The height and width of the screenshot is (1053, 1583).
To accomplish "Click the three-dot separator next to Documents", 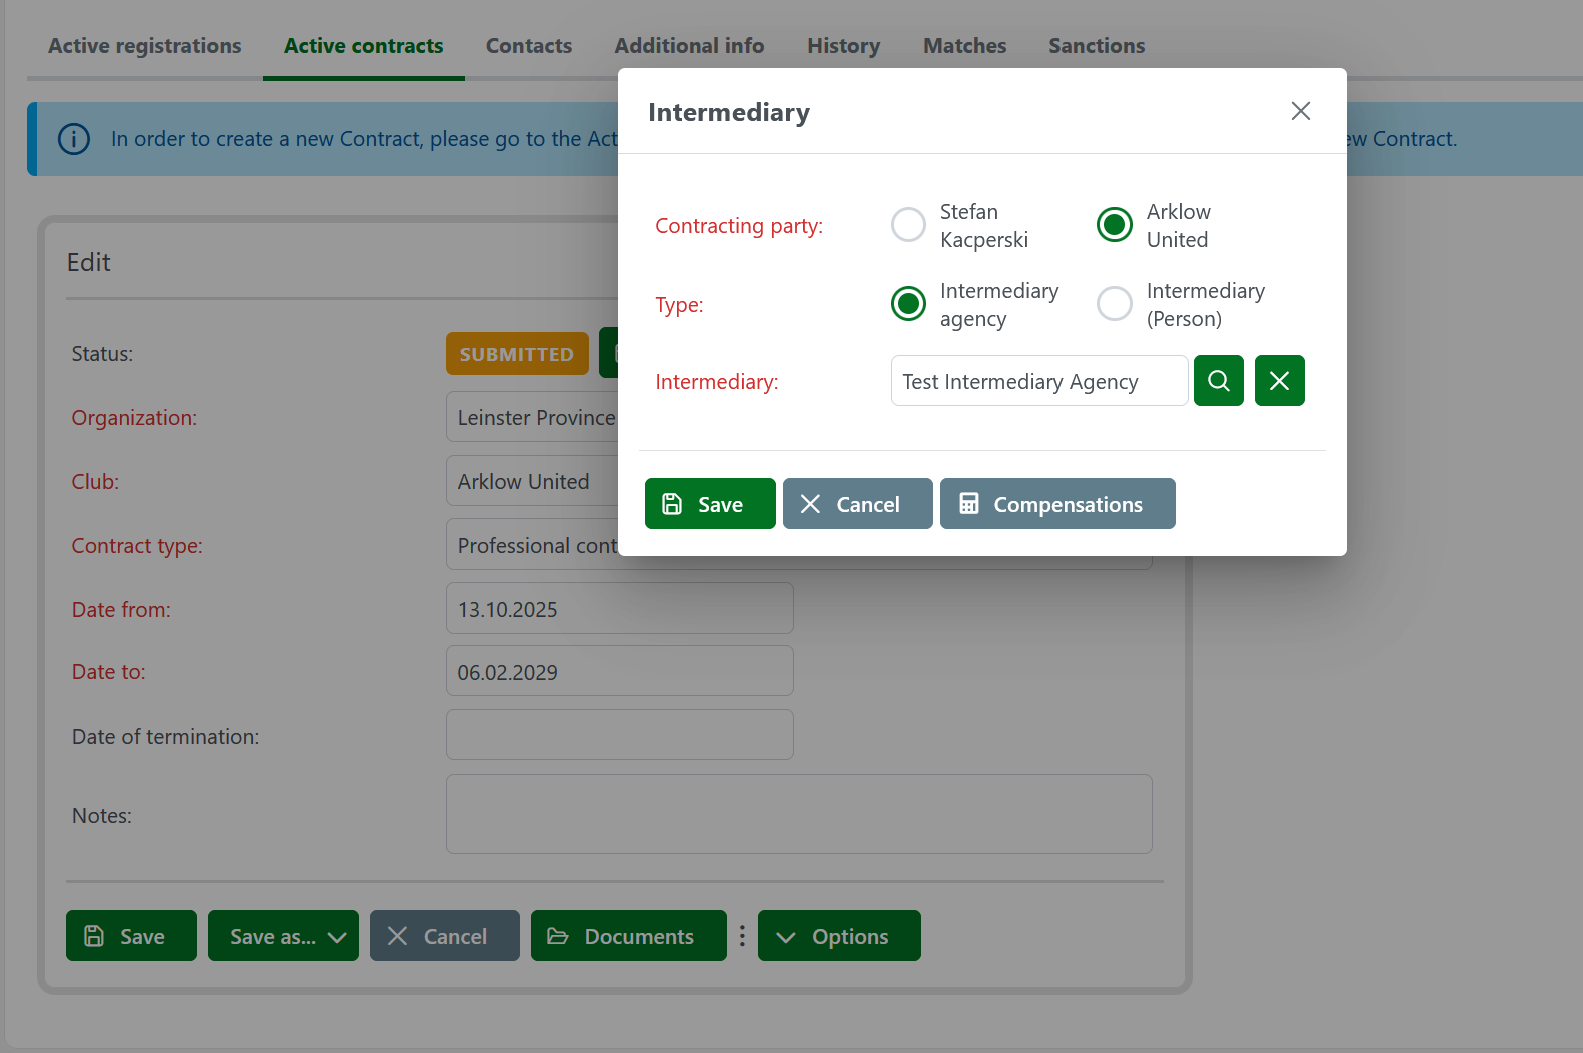I will click(x=742, y=936).
